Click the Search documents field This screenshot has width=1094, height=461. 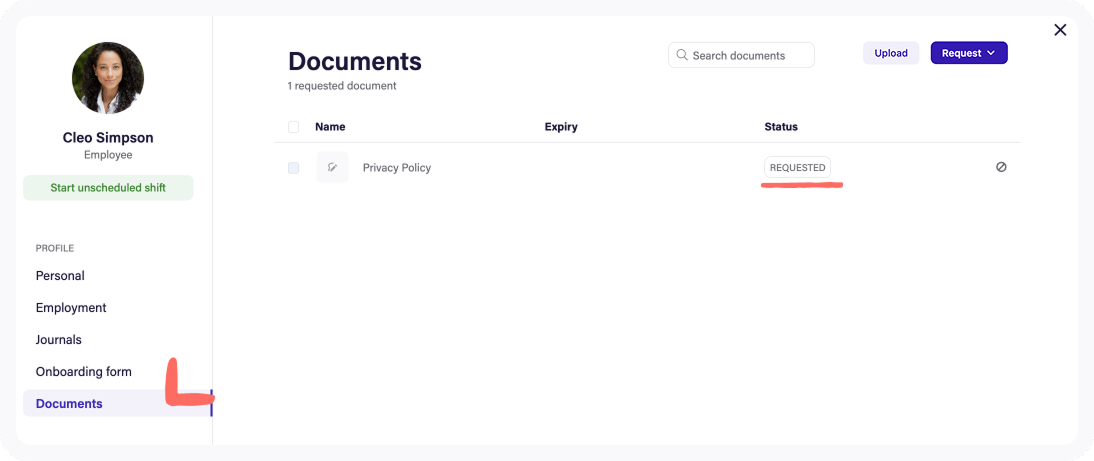pos(741,55)
